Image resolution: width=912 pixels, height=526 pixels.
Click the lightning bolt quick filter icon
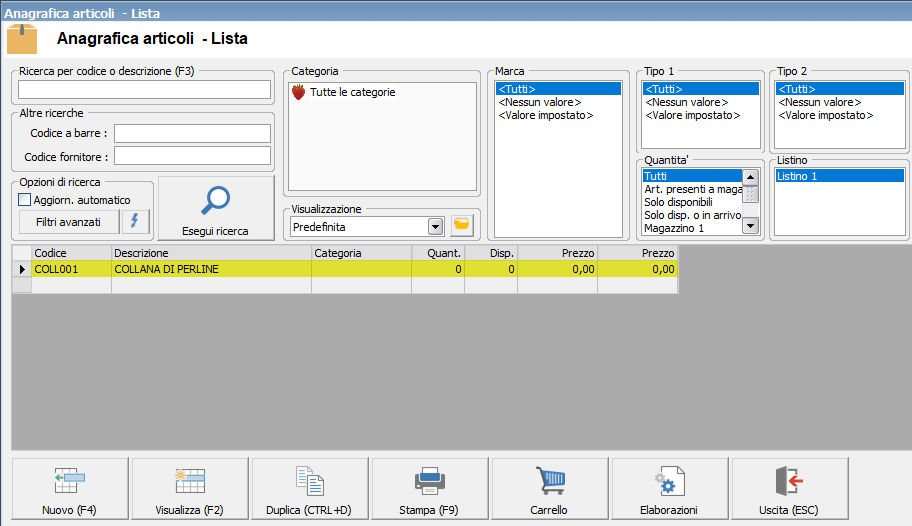[x=135, y=221]
